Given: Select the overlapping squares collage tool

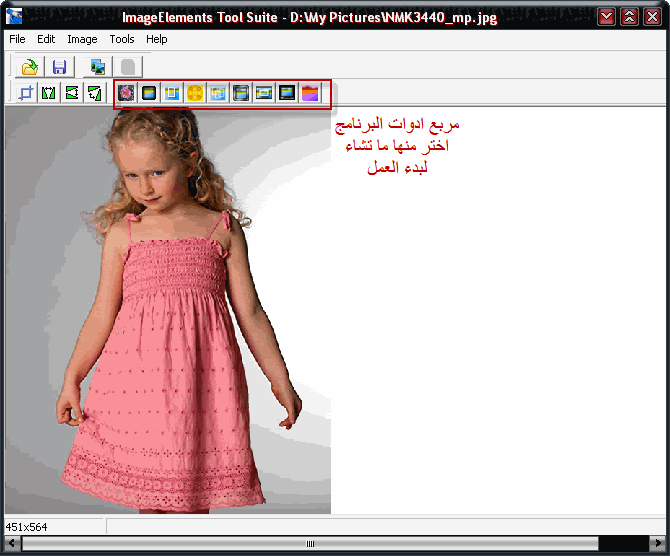Looking at the screenshot, I should pos(218,93).
